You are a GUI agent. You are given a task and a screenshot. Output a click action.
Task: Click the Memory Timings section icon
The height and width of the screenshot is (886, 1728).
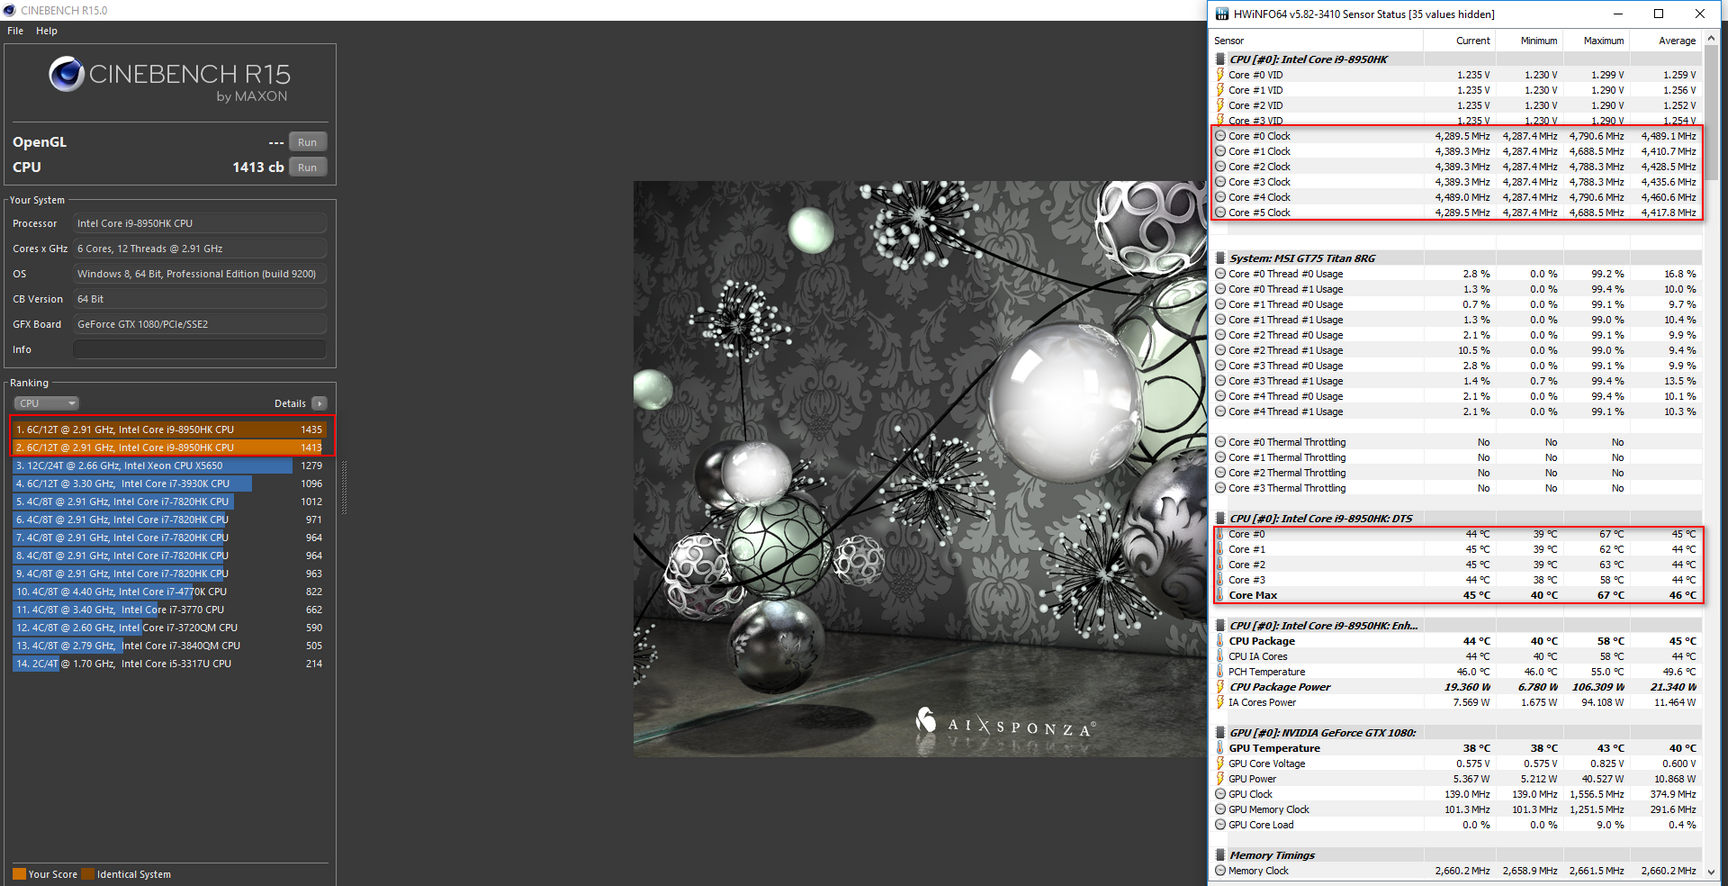coord(1220,855)
